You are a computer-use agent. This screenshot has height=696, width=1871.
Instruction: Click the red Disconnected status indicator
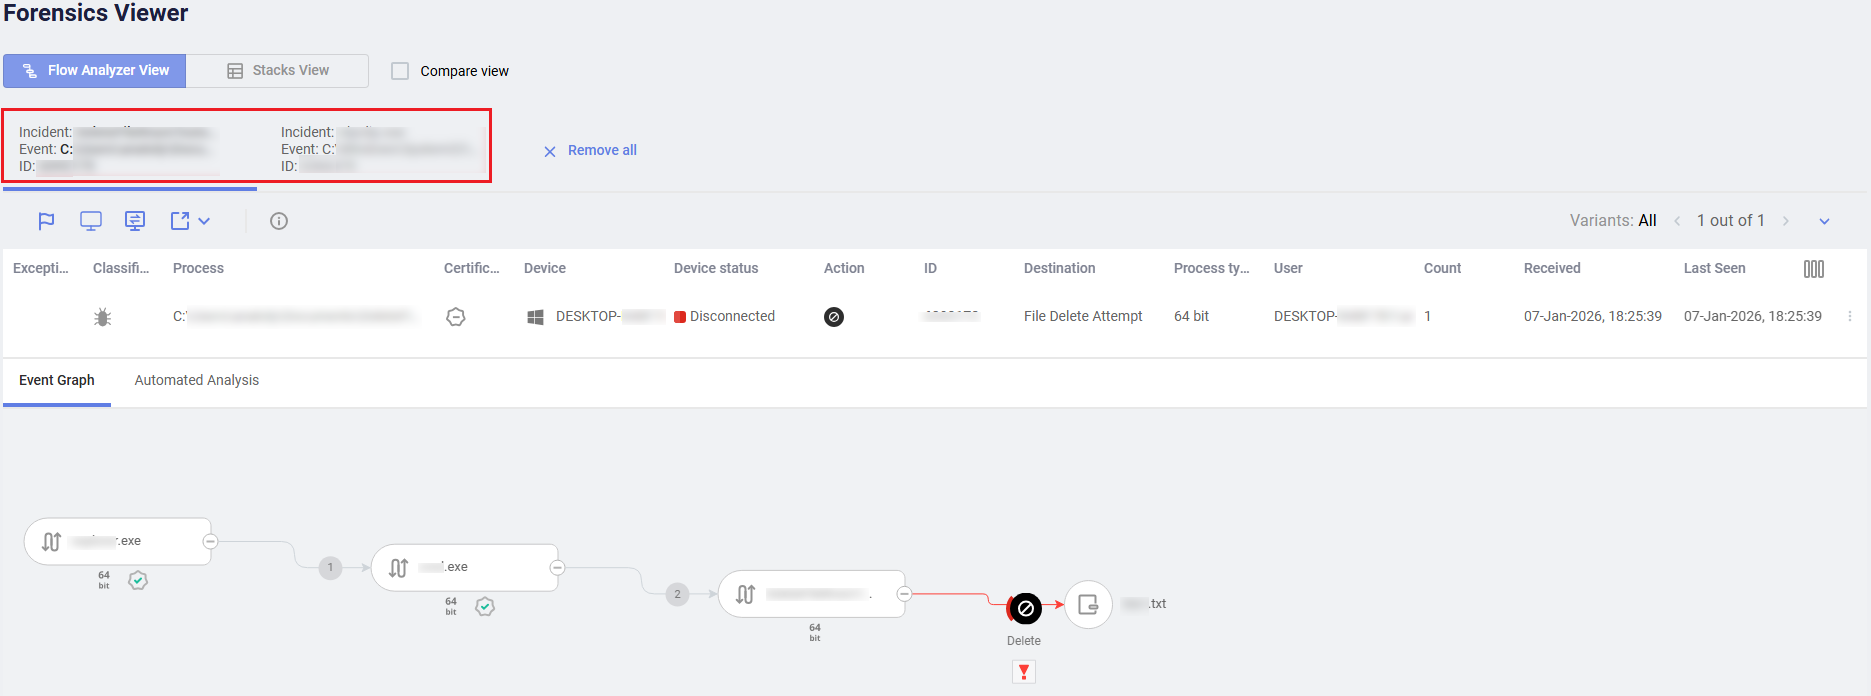click(680, 317)
